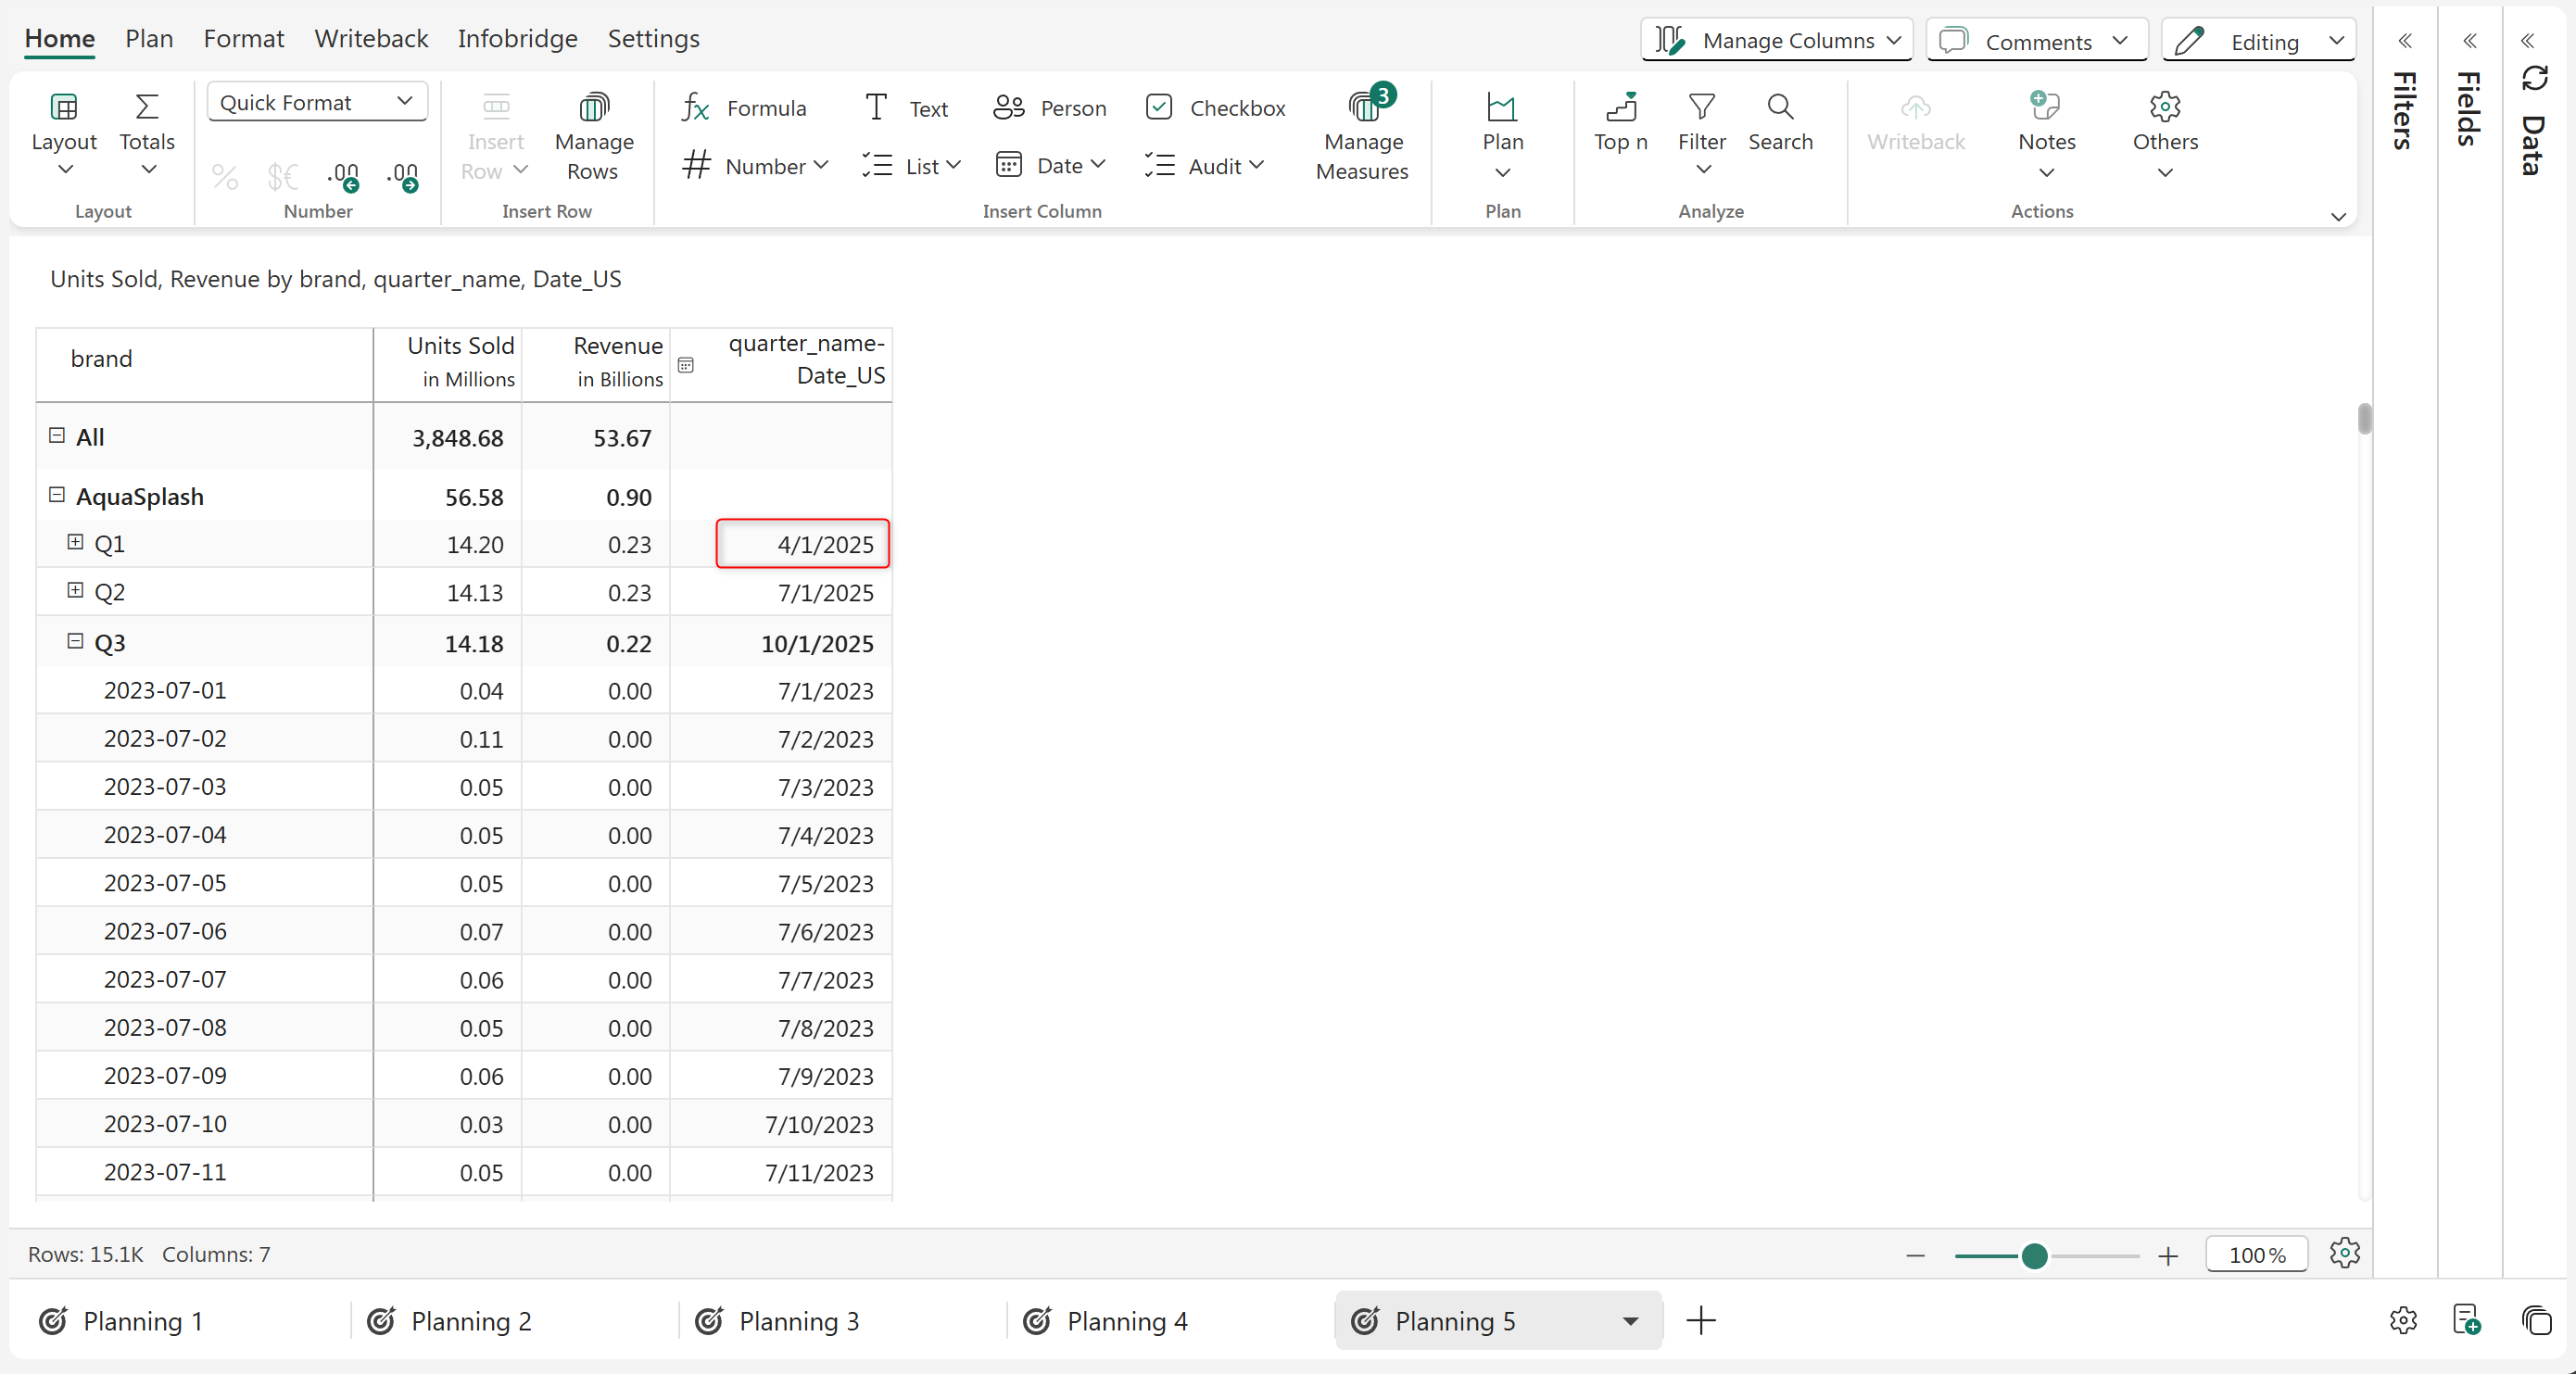Expand the Filters side panel
2576x1374 pixels.
pos(2404,41)
